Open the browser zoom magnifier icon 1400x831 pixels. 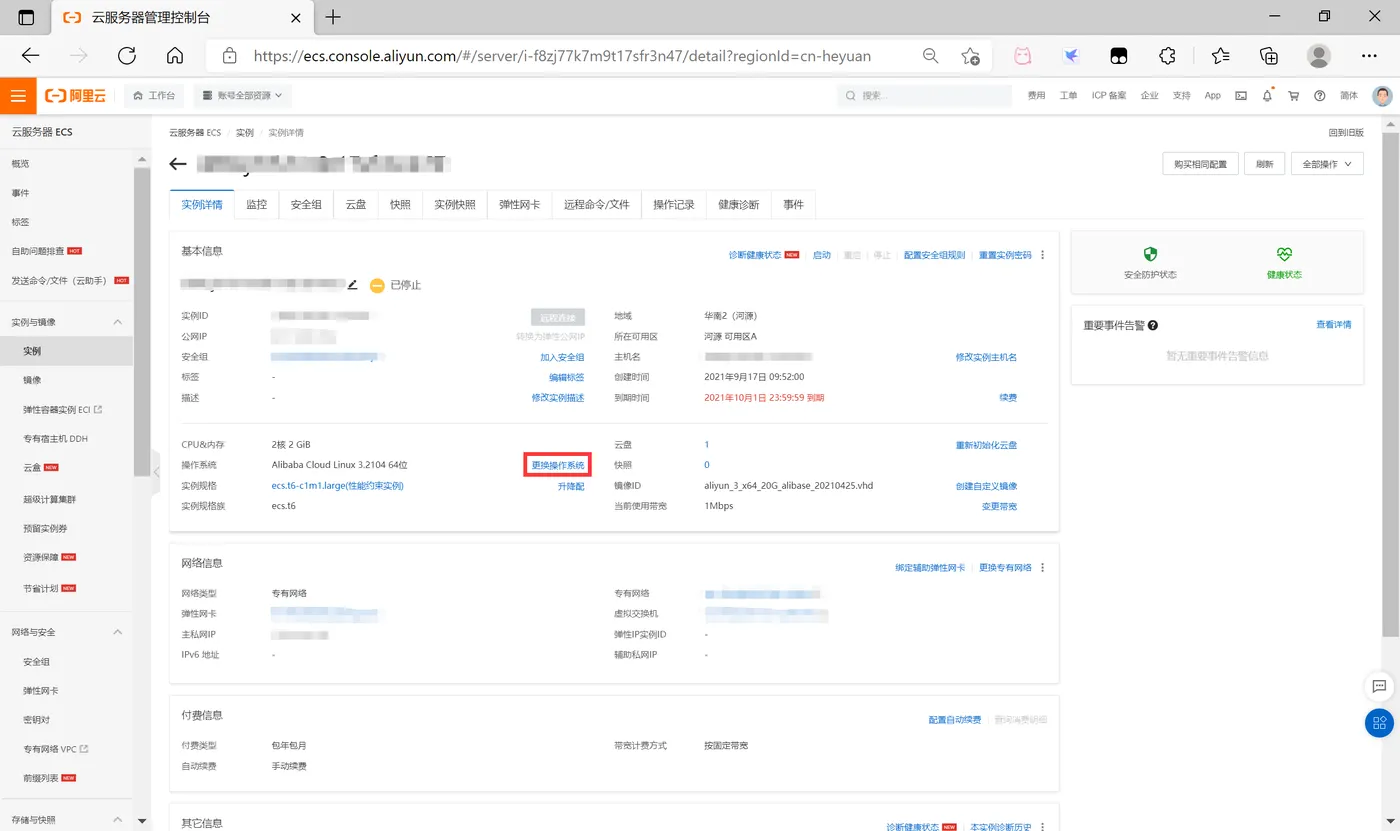pos(930,56)
